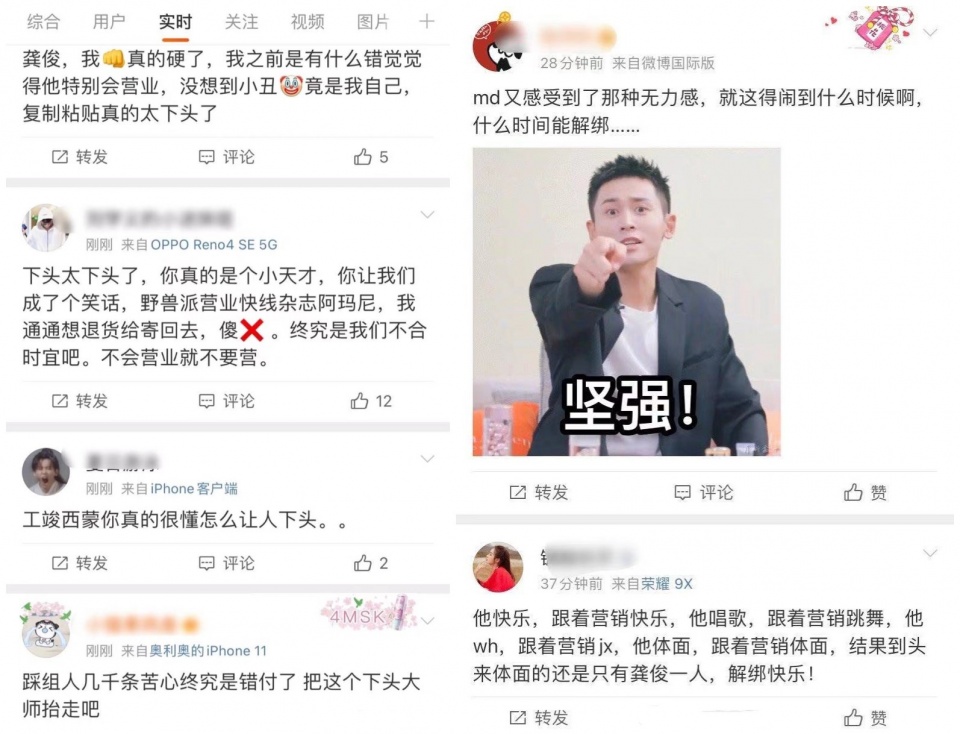
Task: Select the 图片 tab
Action: (373, 22)
